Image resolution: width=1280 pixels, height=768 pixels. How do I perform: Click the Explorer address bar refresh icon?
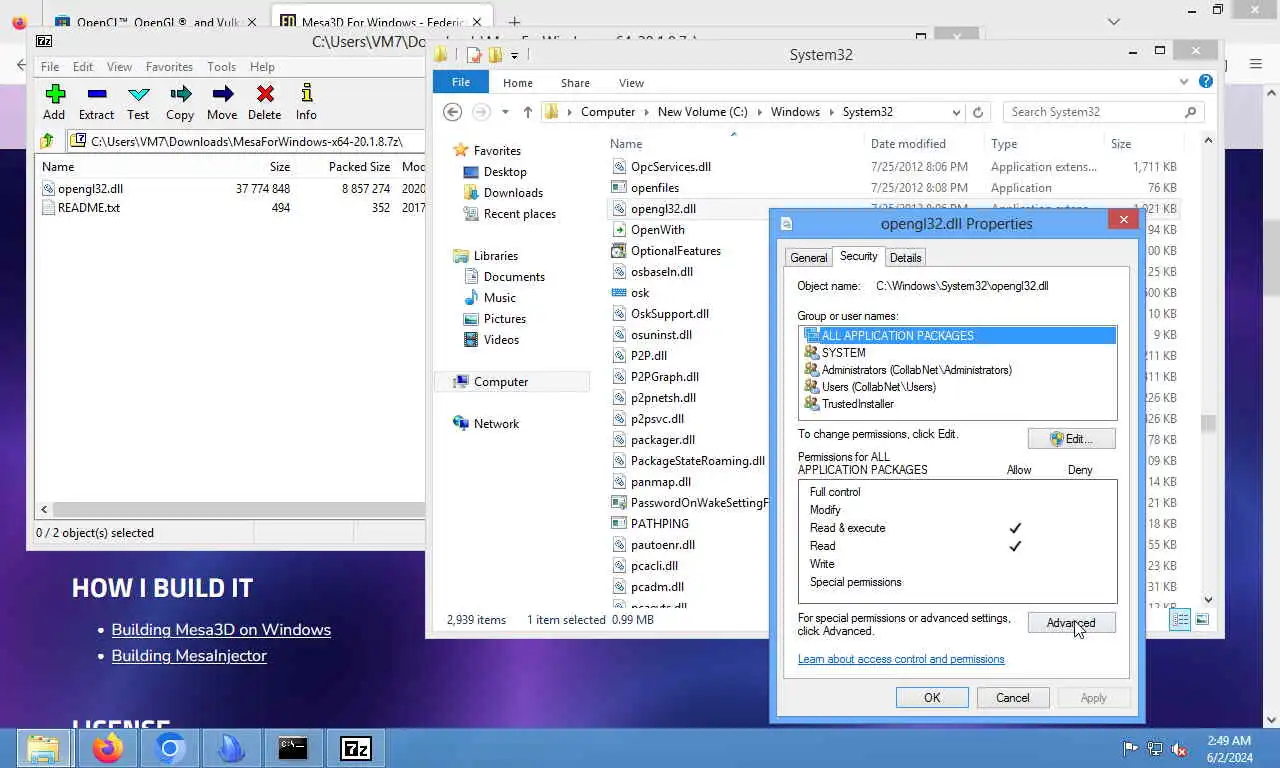pyautogui.click(x=978, y=112)
